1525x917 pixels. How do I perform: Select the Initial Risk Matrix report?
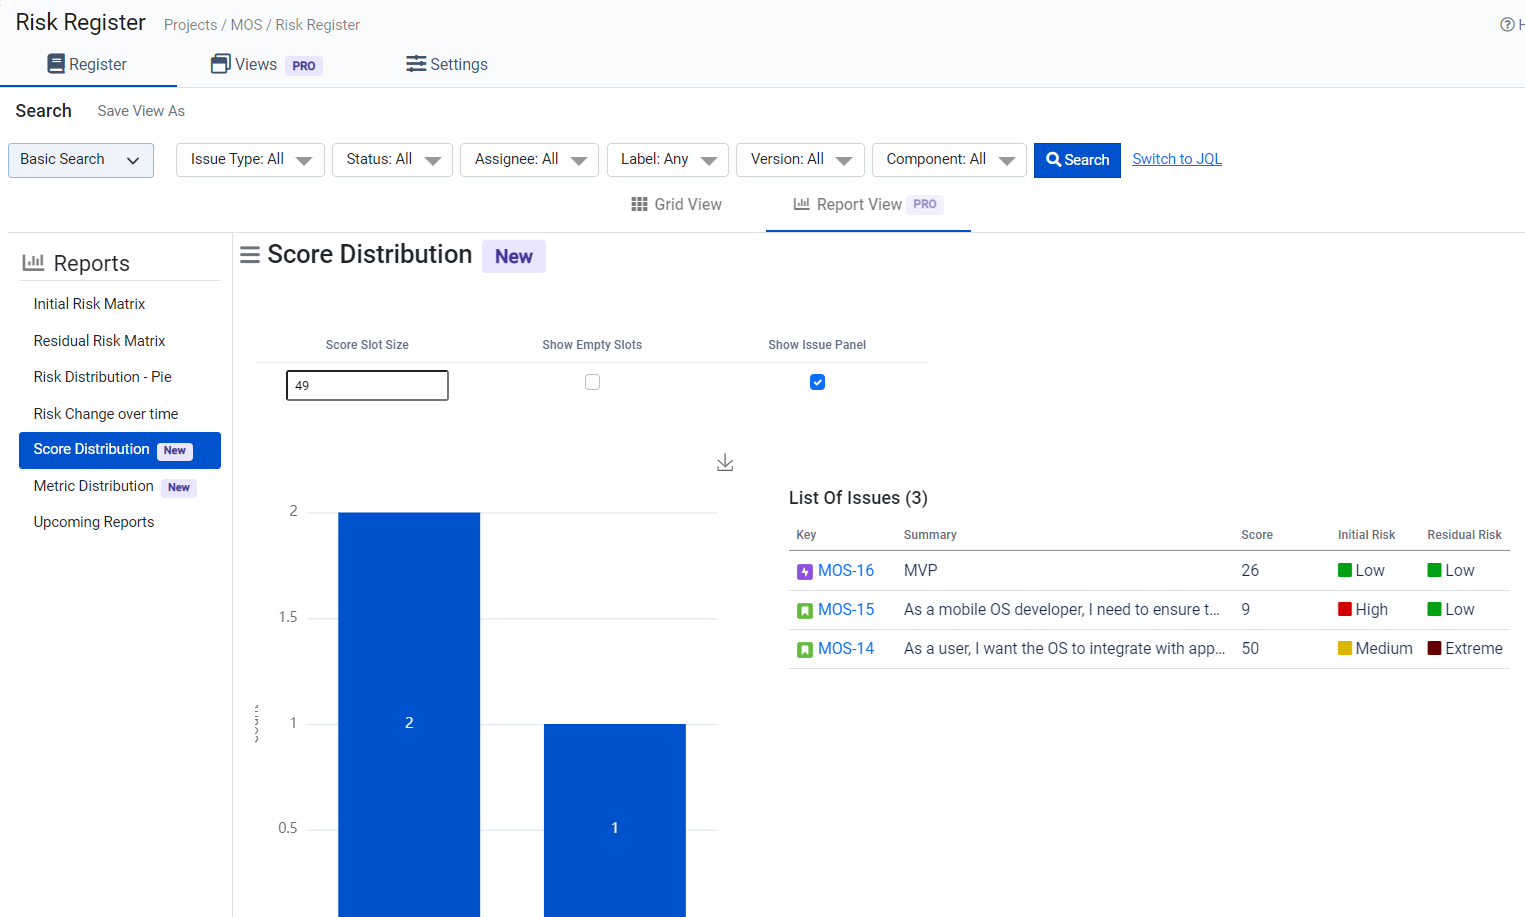89,304
